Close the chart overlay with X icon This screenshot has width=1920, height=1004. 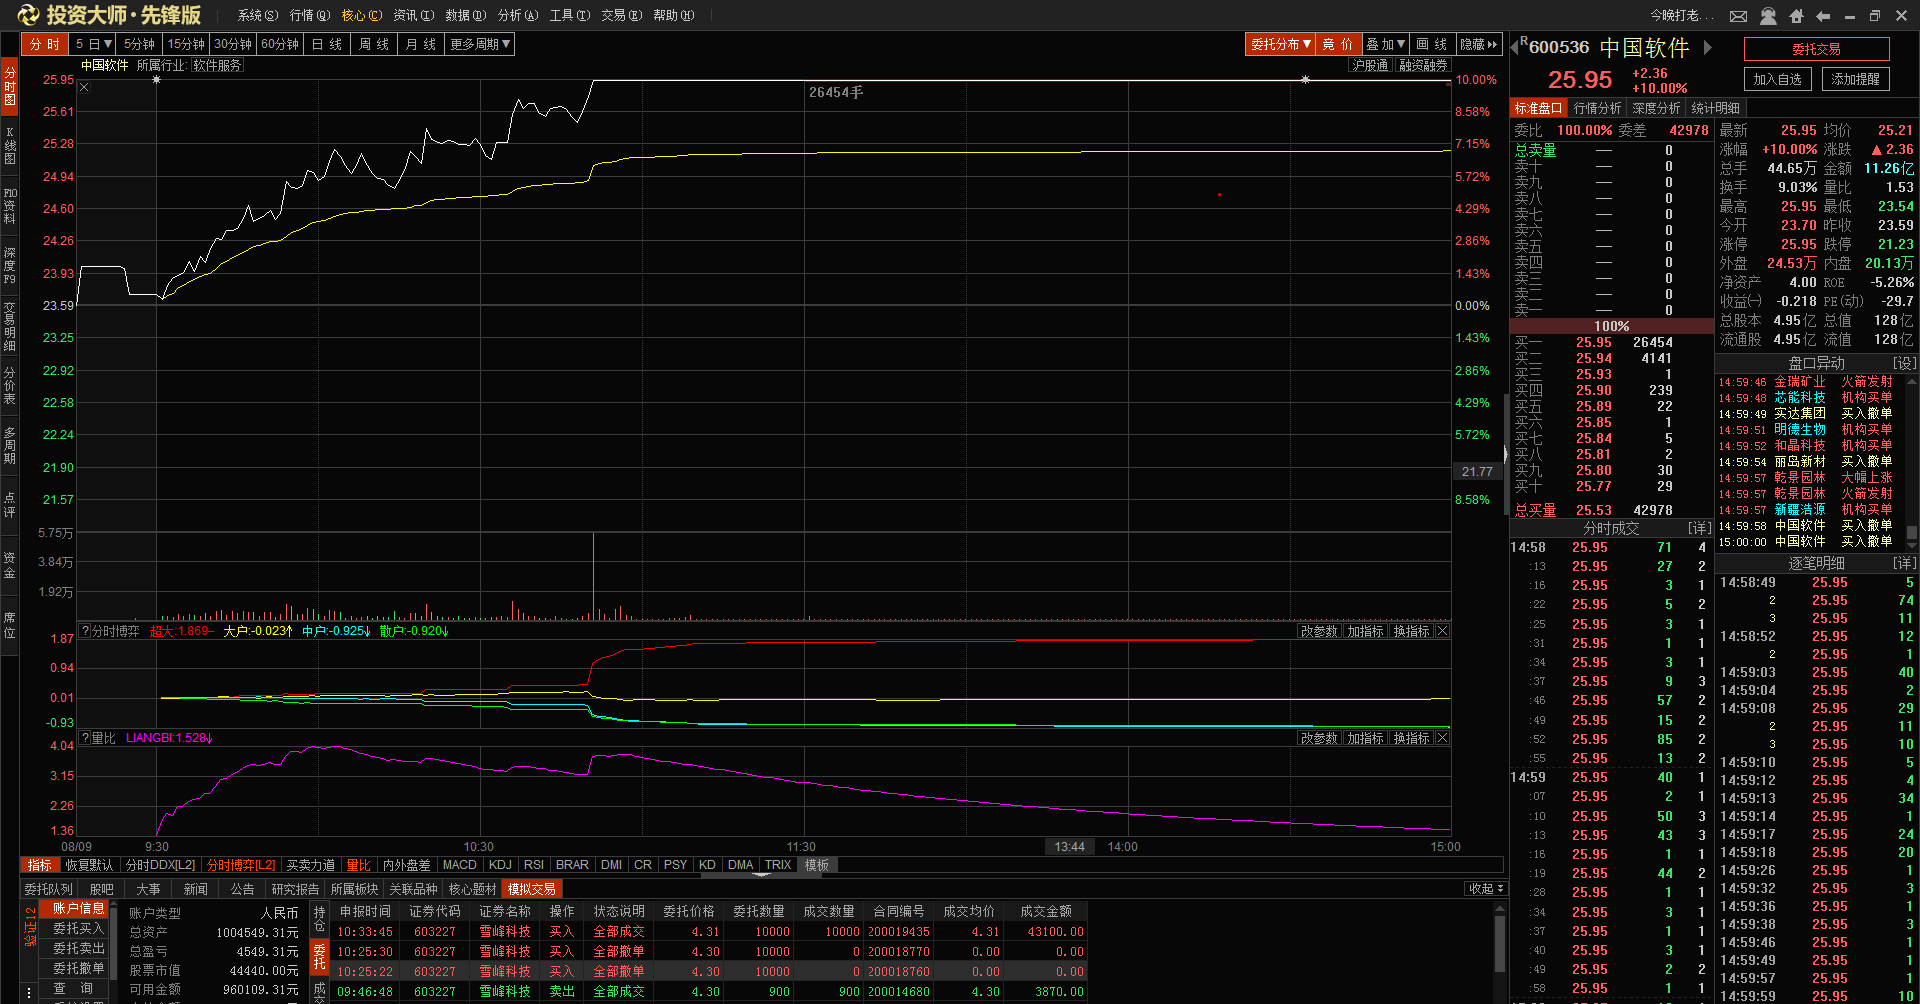tap(85, 87)
